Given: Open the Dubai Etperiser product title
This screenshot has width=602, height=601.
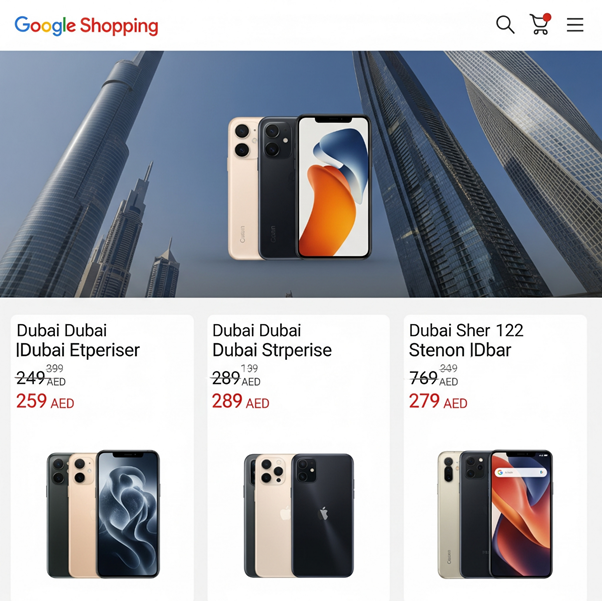Looking at the screenshot, I should [78, 340].
